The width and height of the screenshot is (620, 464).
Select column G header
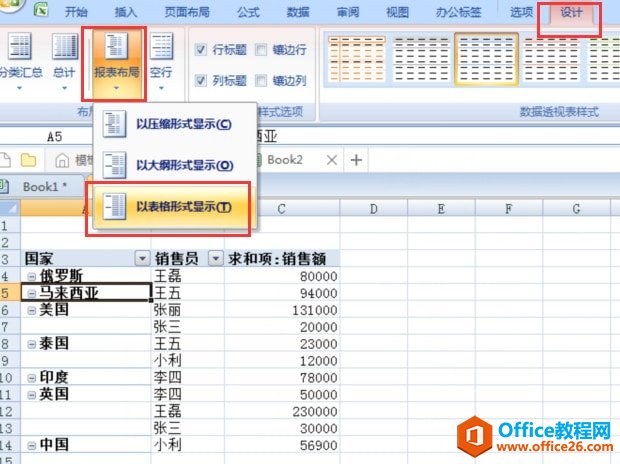(577, 208)
